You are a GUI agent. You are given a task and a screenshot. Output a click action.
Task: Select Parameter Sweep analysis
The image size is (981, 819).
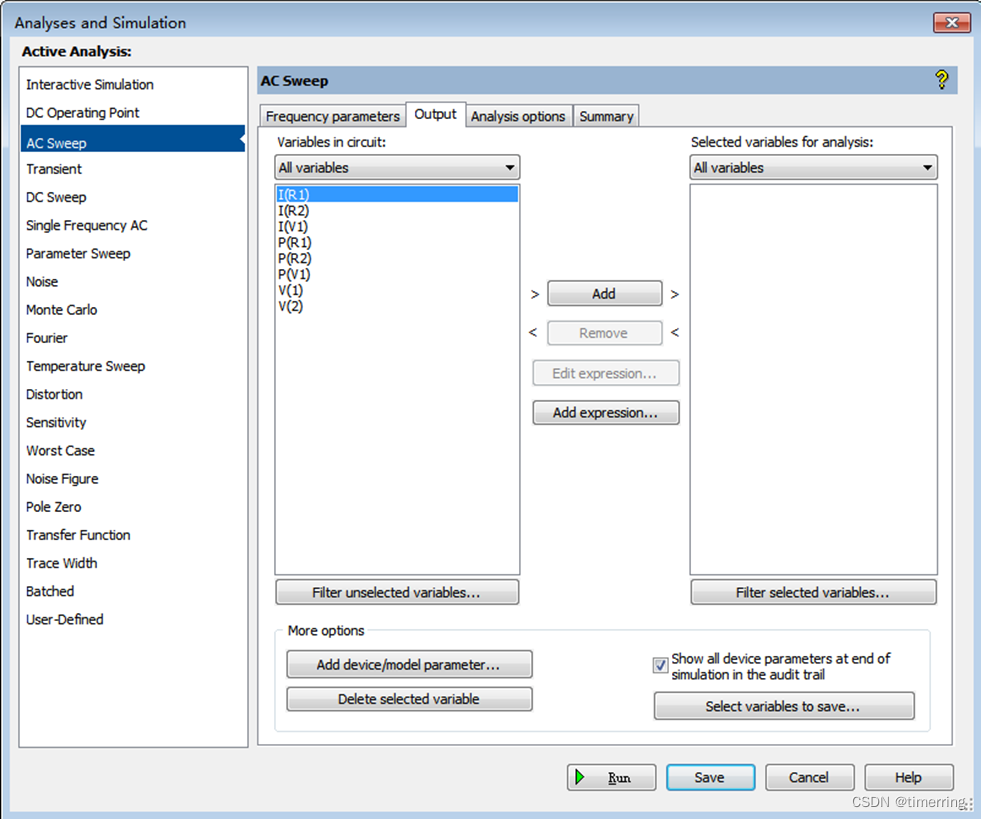pos(78,253)
